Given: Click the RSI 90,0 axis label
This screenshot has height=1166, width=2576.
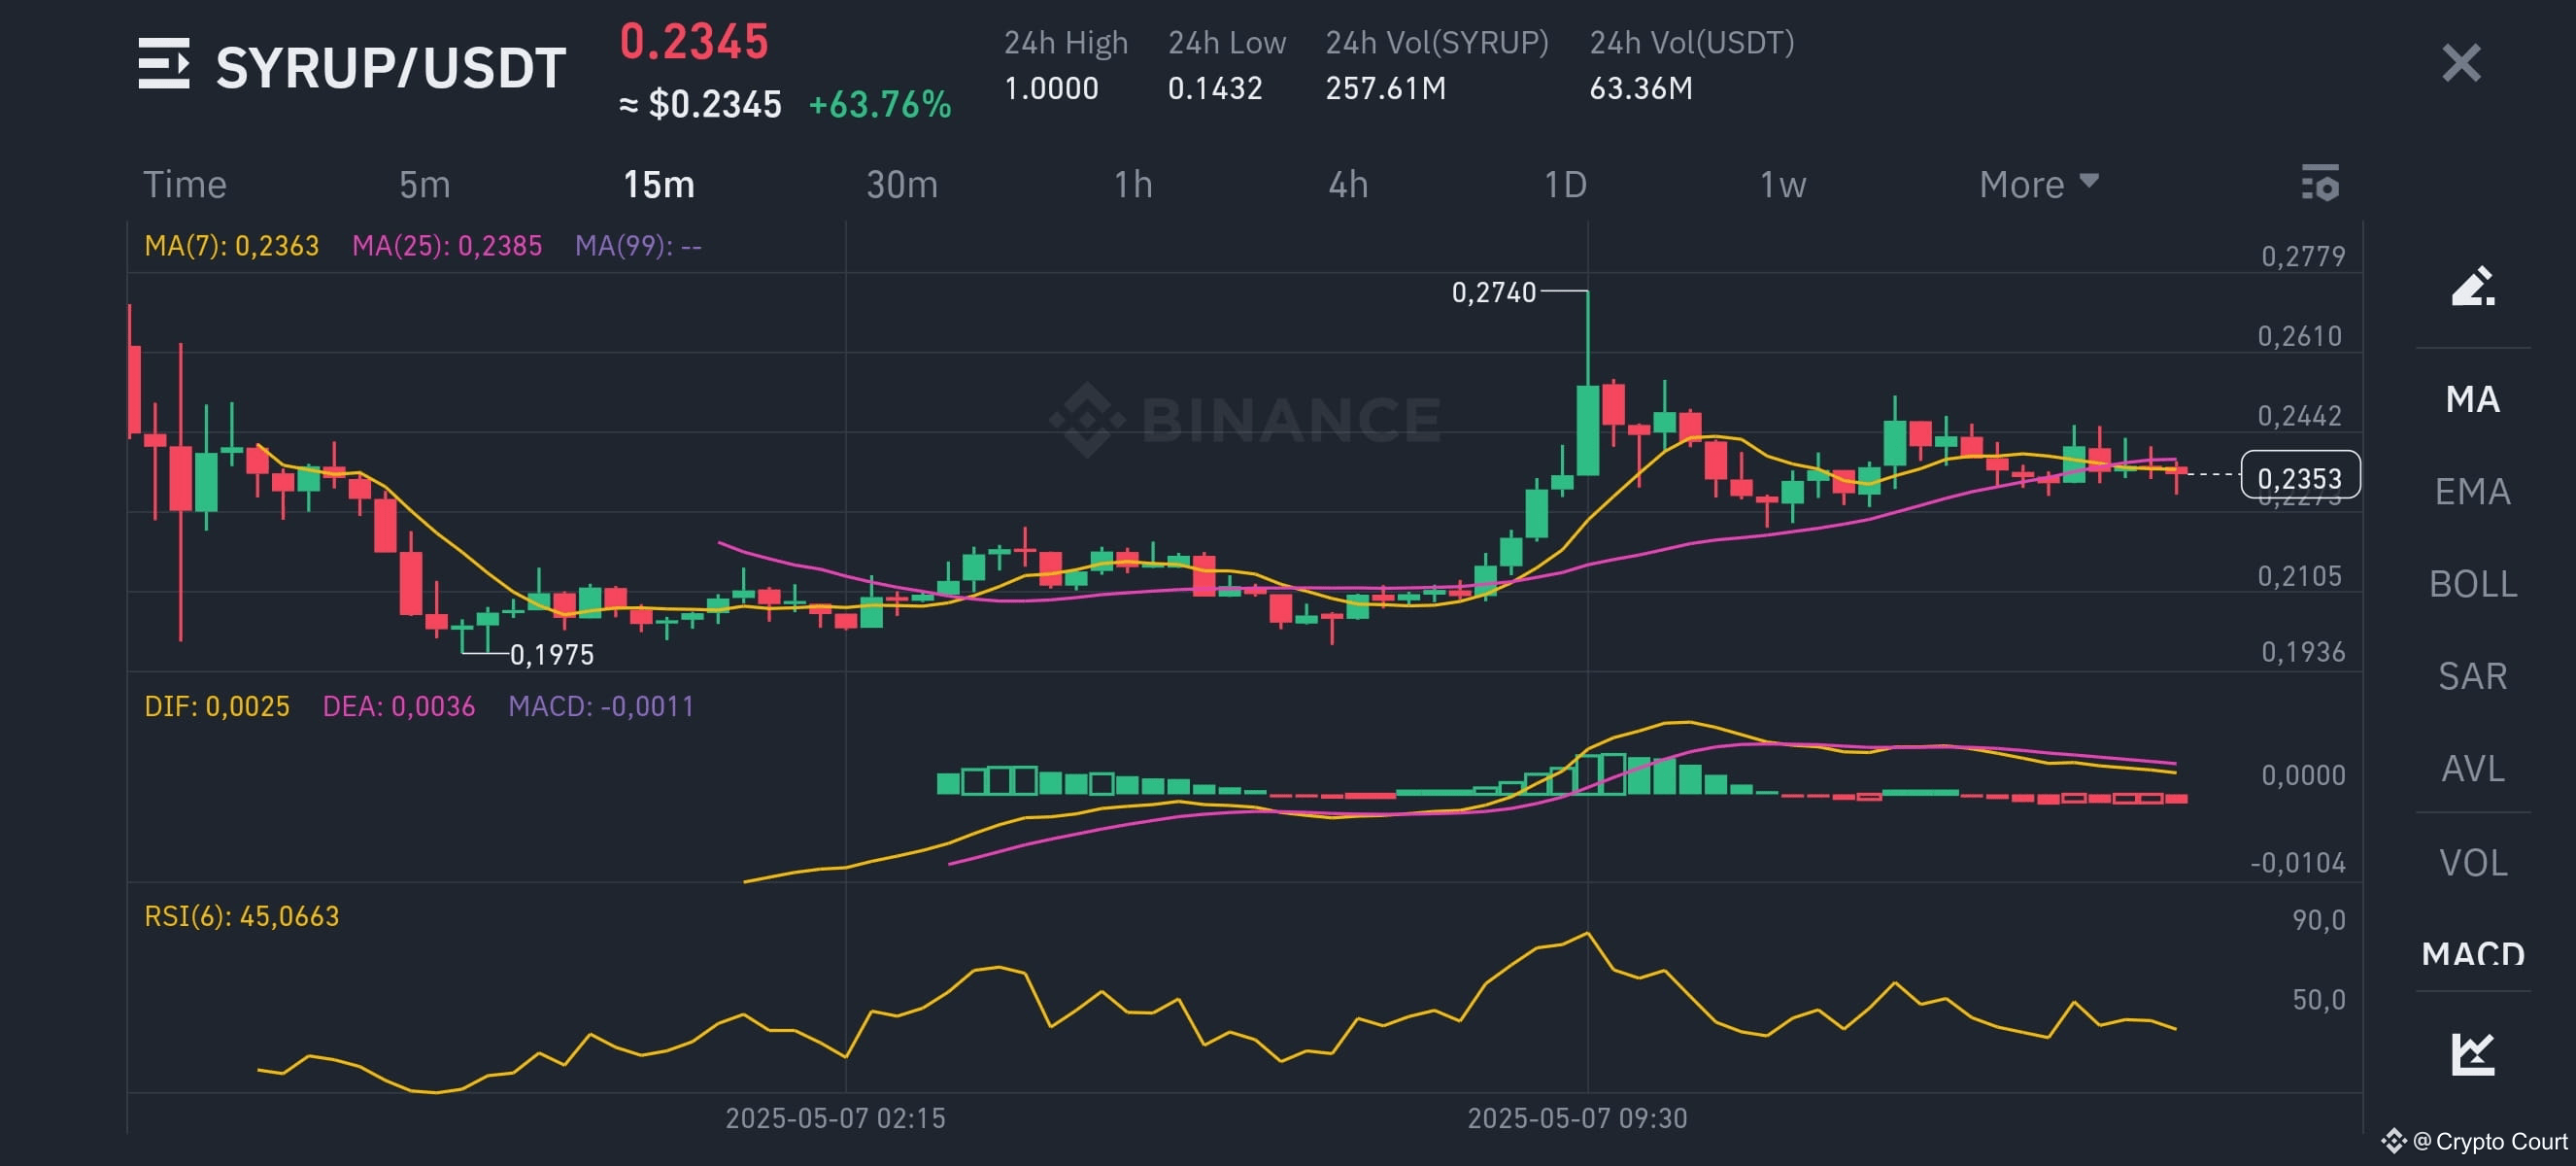Looking at the screenshot, I should coord(2318,921).
